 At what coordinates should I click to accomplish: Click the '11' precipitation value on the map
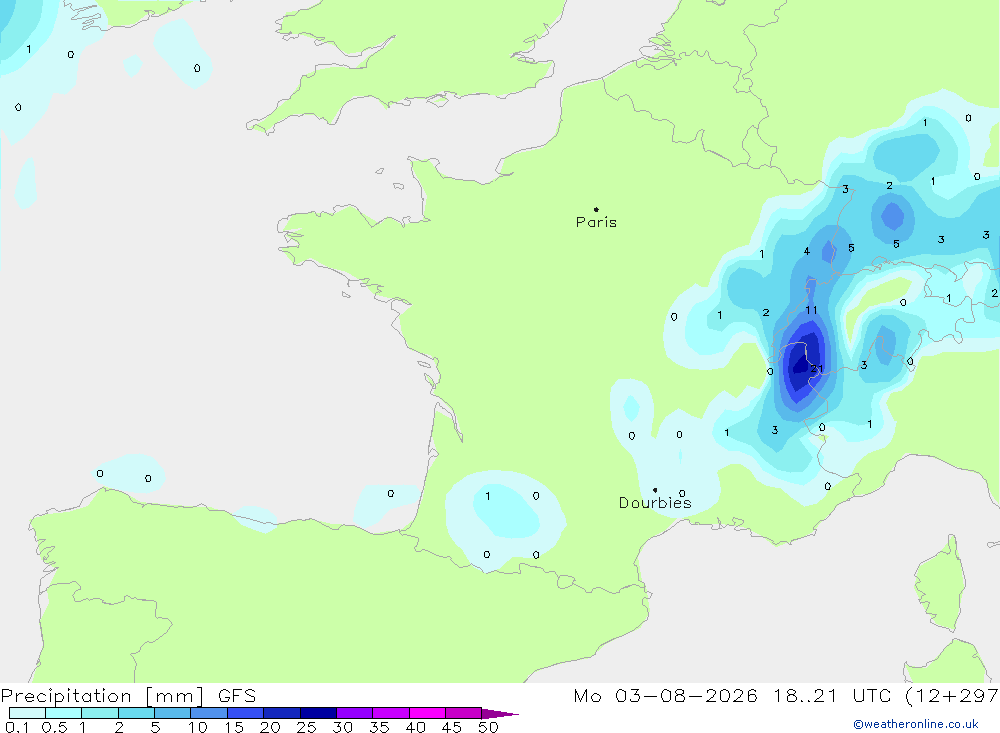(811, 310)
